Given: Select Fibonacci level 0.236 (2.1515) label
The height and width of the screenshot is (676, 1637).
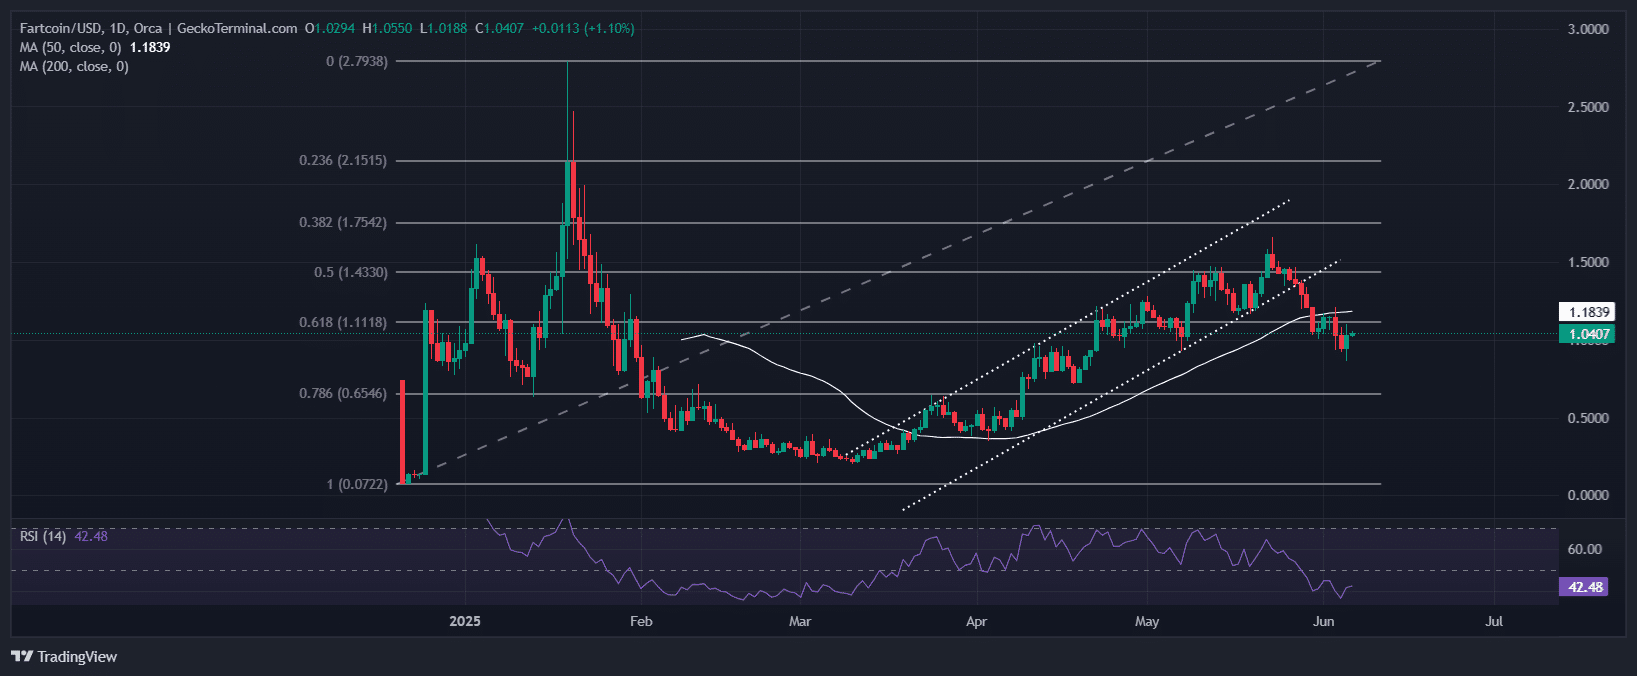Looking at the screenshot, I should (x=343, y=160).
